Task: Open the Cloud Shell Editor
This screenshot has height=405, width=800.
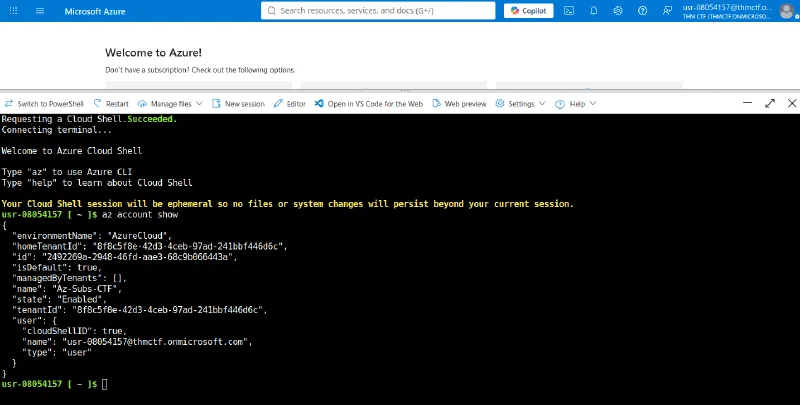Action: point(290,104)
